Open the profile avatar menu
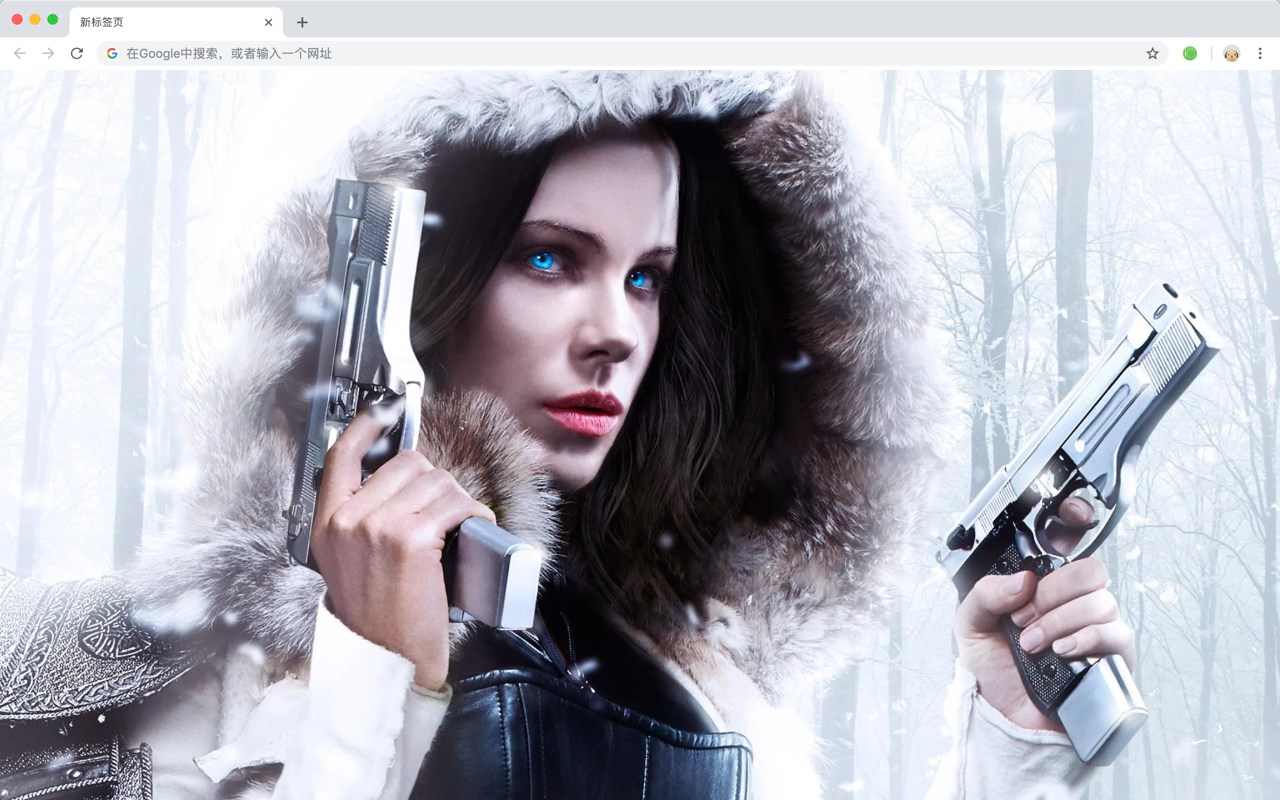This screenshot has height=800, width=1280. (x=1231, y=53)
